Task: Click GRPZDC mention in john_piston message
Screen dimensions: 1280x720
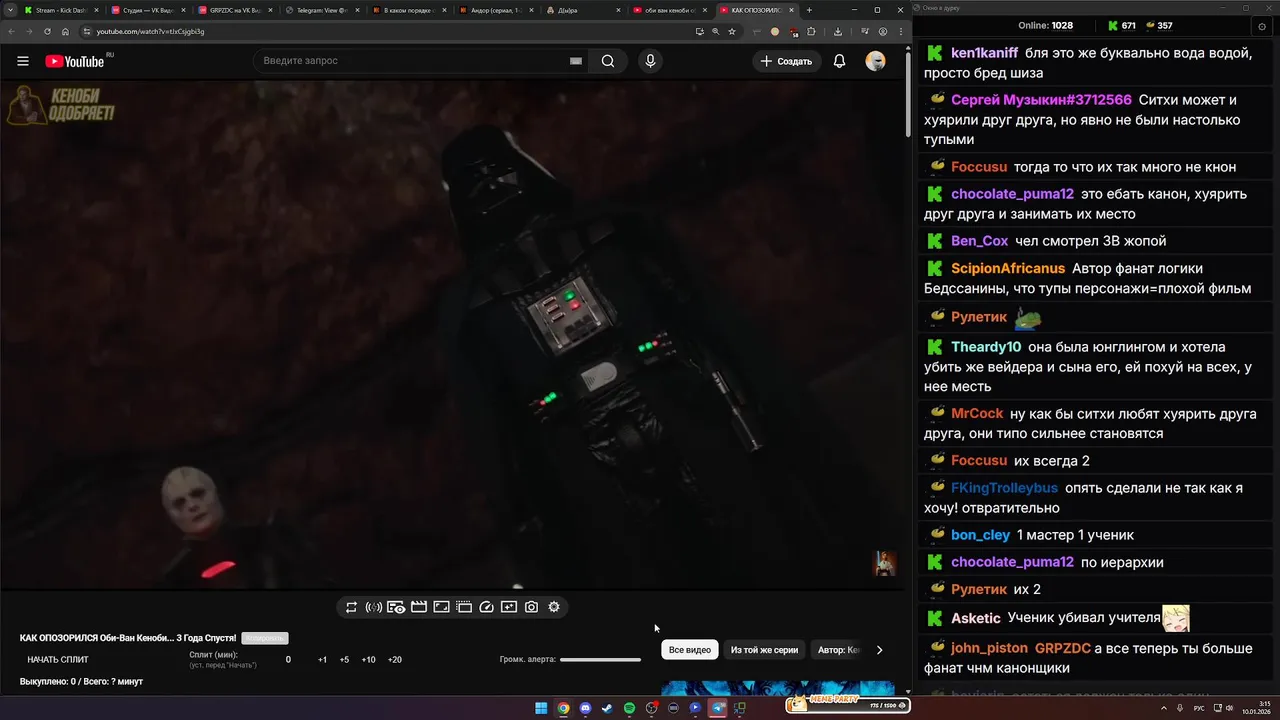Action: tap(1062, 647)
